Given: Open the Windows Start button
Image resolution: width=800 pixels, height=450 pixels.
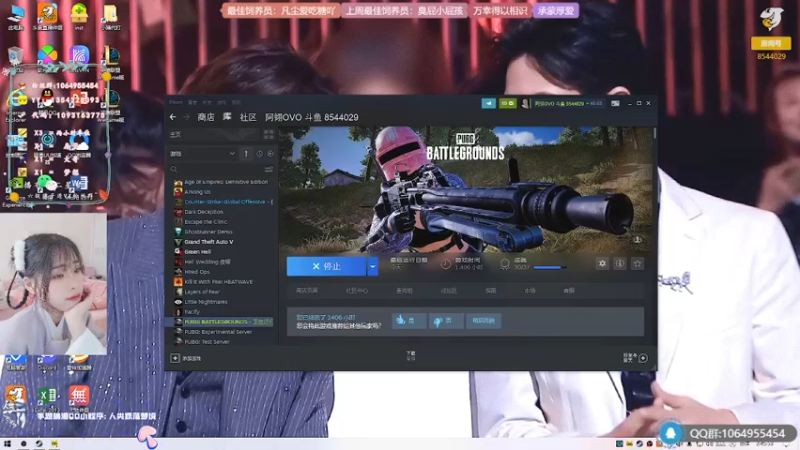Looking at the screenshot, I should (x=7, y=444).
